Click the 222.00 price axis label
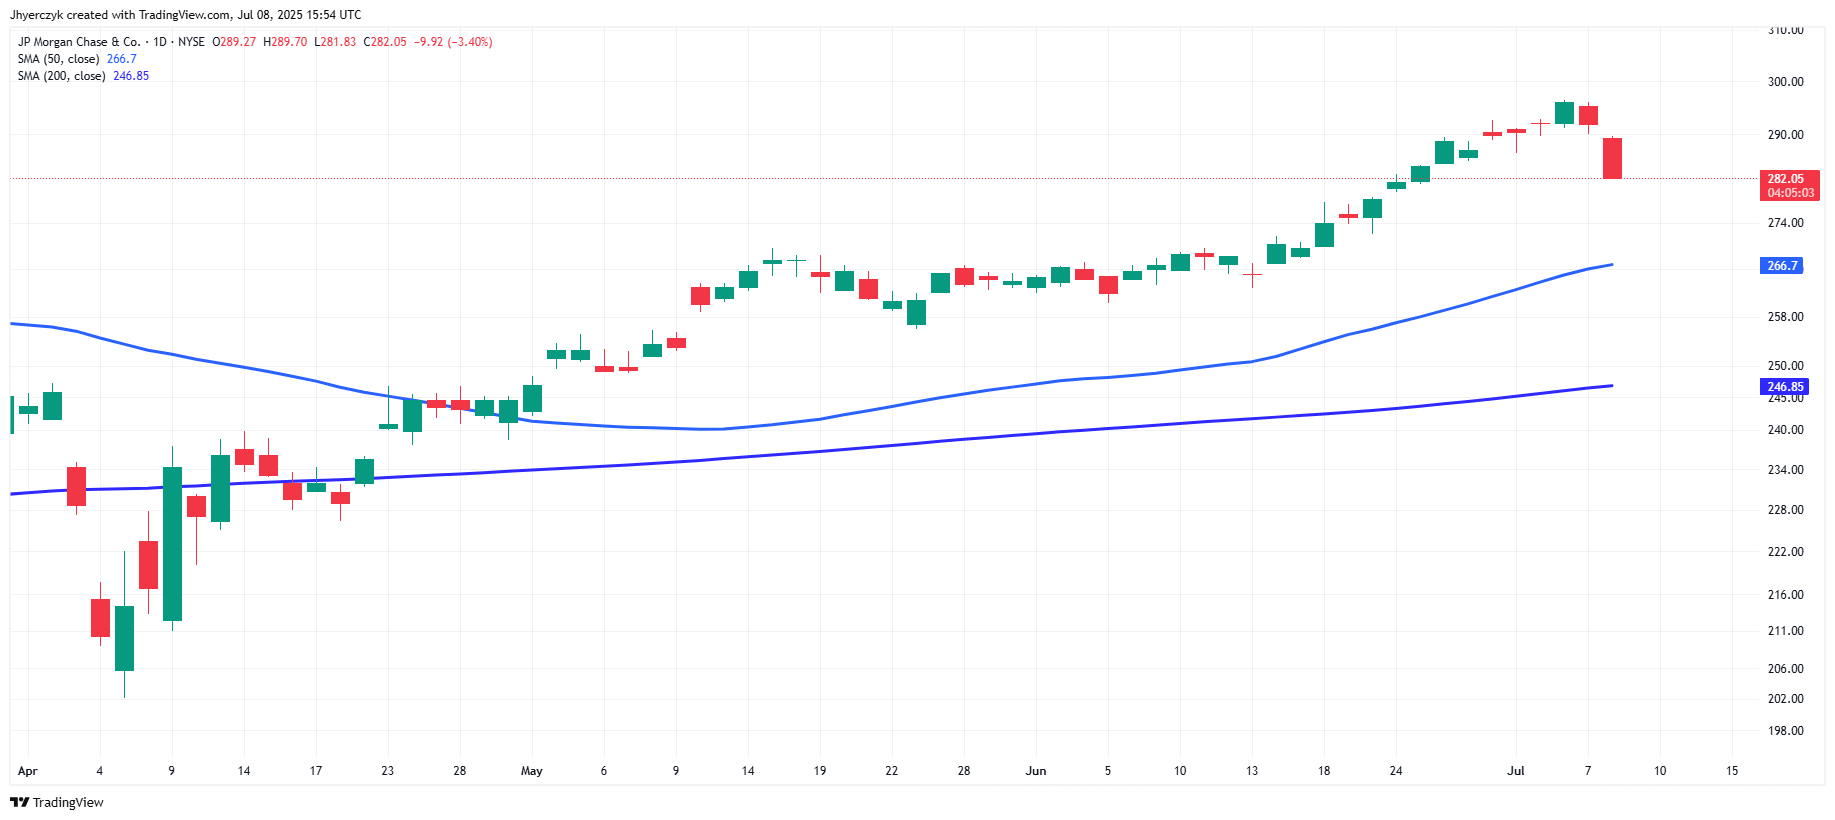This screenshot has width=1835, height=820. pyautogui.click(x=1785, y=552)
